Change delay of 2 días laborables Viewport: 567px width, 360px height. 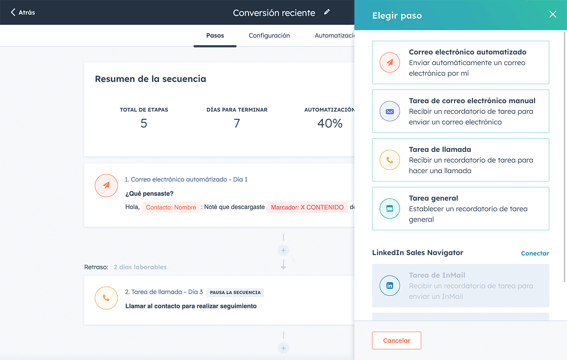click(140, 267)
